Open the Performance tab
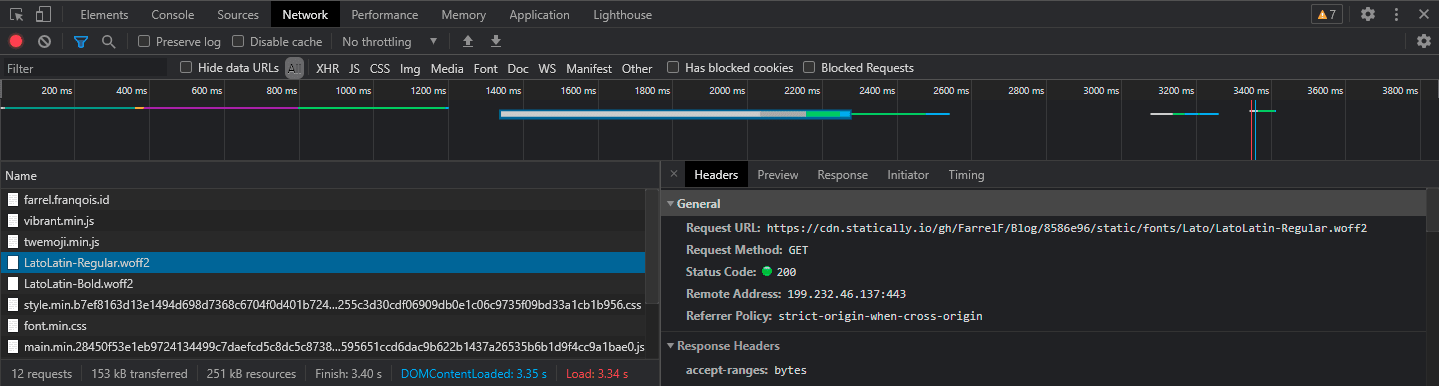1439x386 pixels. click(385, 15)
